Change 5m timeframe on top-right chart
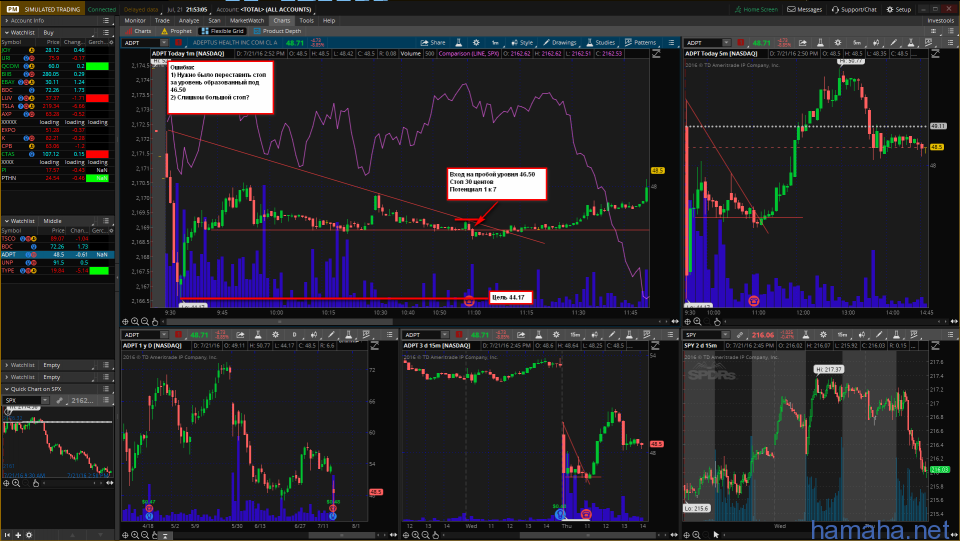This screenshot has height=541, width=960. pyautogui.click(x=857, y=43)
